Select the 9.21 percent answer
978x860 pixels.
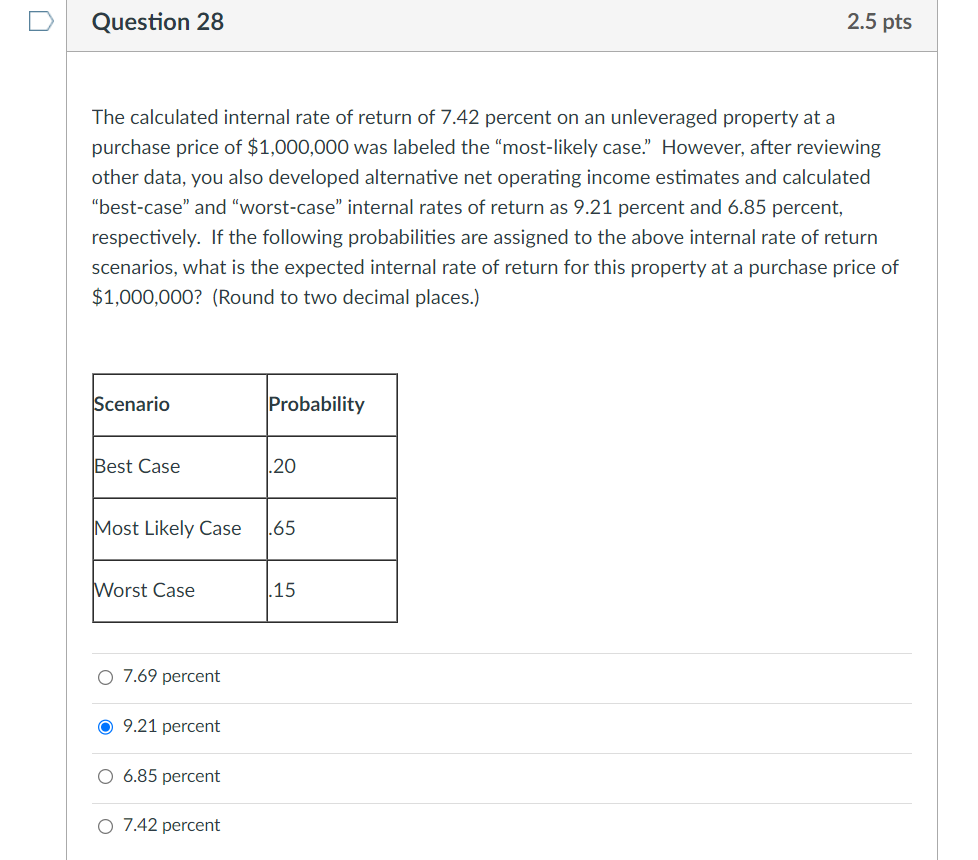click(105, 727)
